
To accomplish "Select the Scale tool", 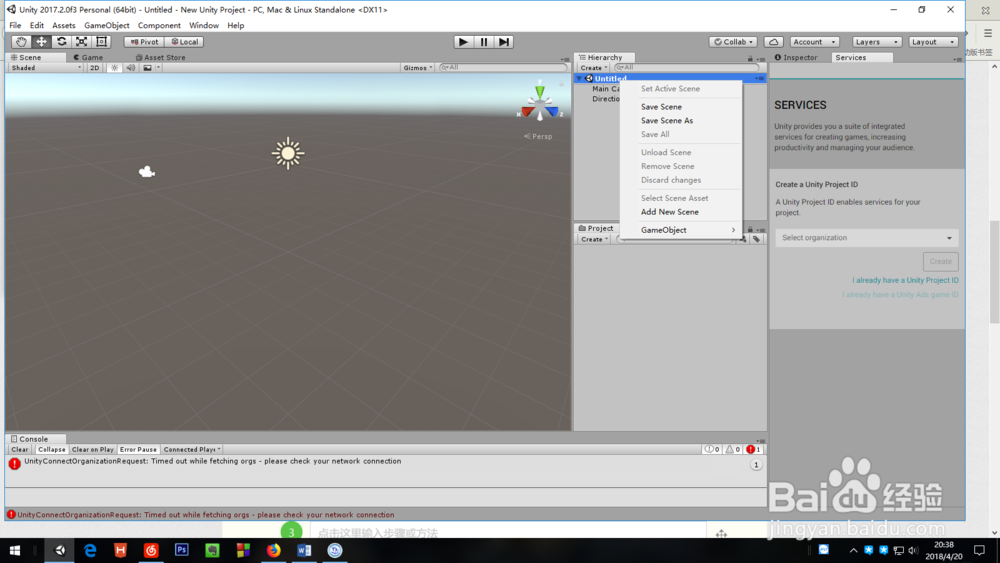I will pyautogui.click(x=82, y=41).
